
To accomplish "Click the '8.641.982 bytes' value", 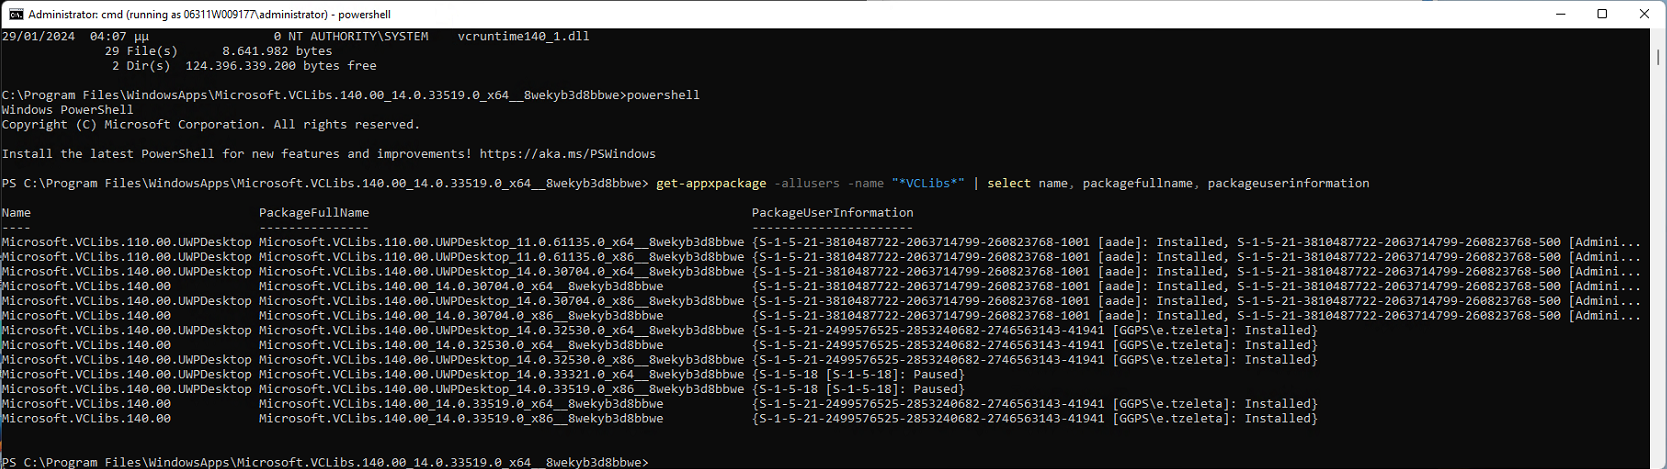I will pos(277,51).
